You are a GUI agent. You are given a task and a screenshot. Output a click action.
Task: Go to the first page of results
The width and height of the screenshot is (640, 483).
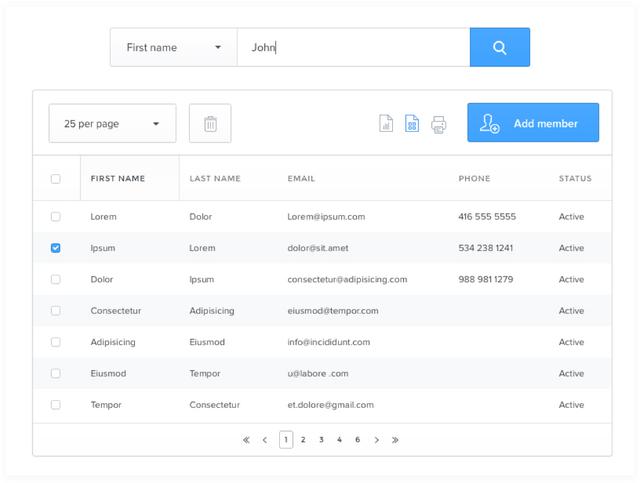[246, 440]
